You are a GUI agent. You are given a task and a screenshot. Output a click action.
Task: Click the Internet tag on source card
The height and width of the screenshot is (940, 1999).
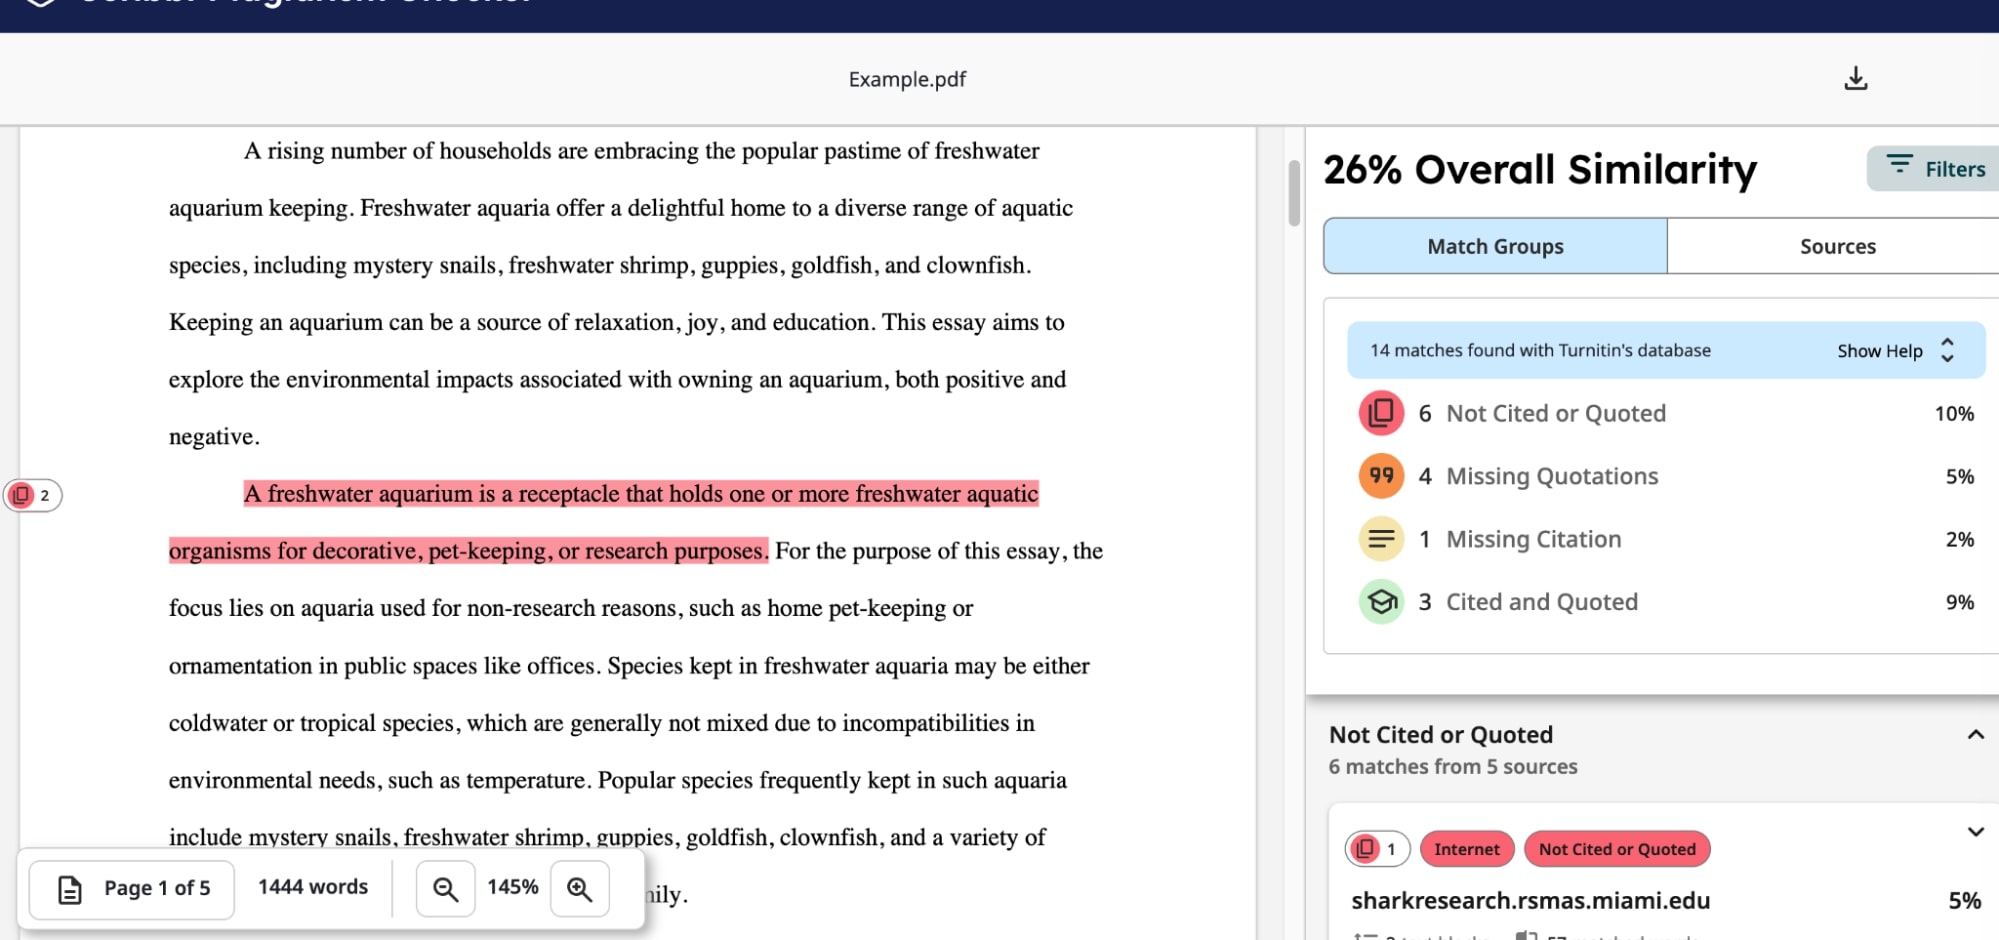tap(1466, 849)
